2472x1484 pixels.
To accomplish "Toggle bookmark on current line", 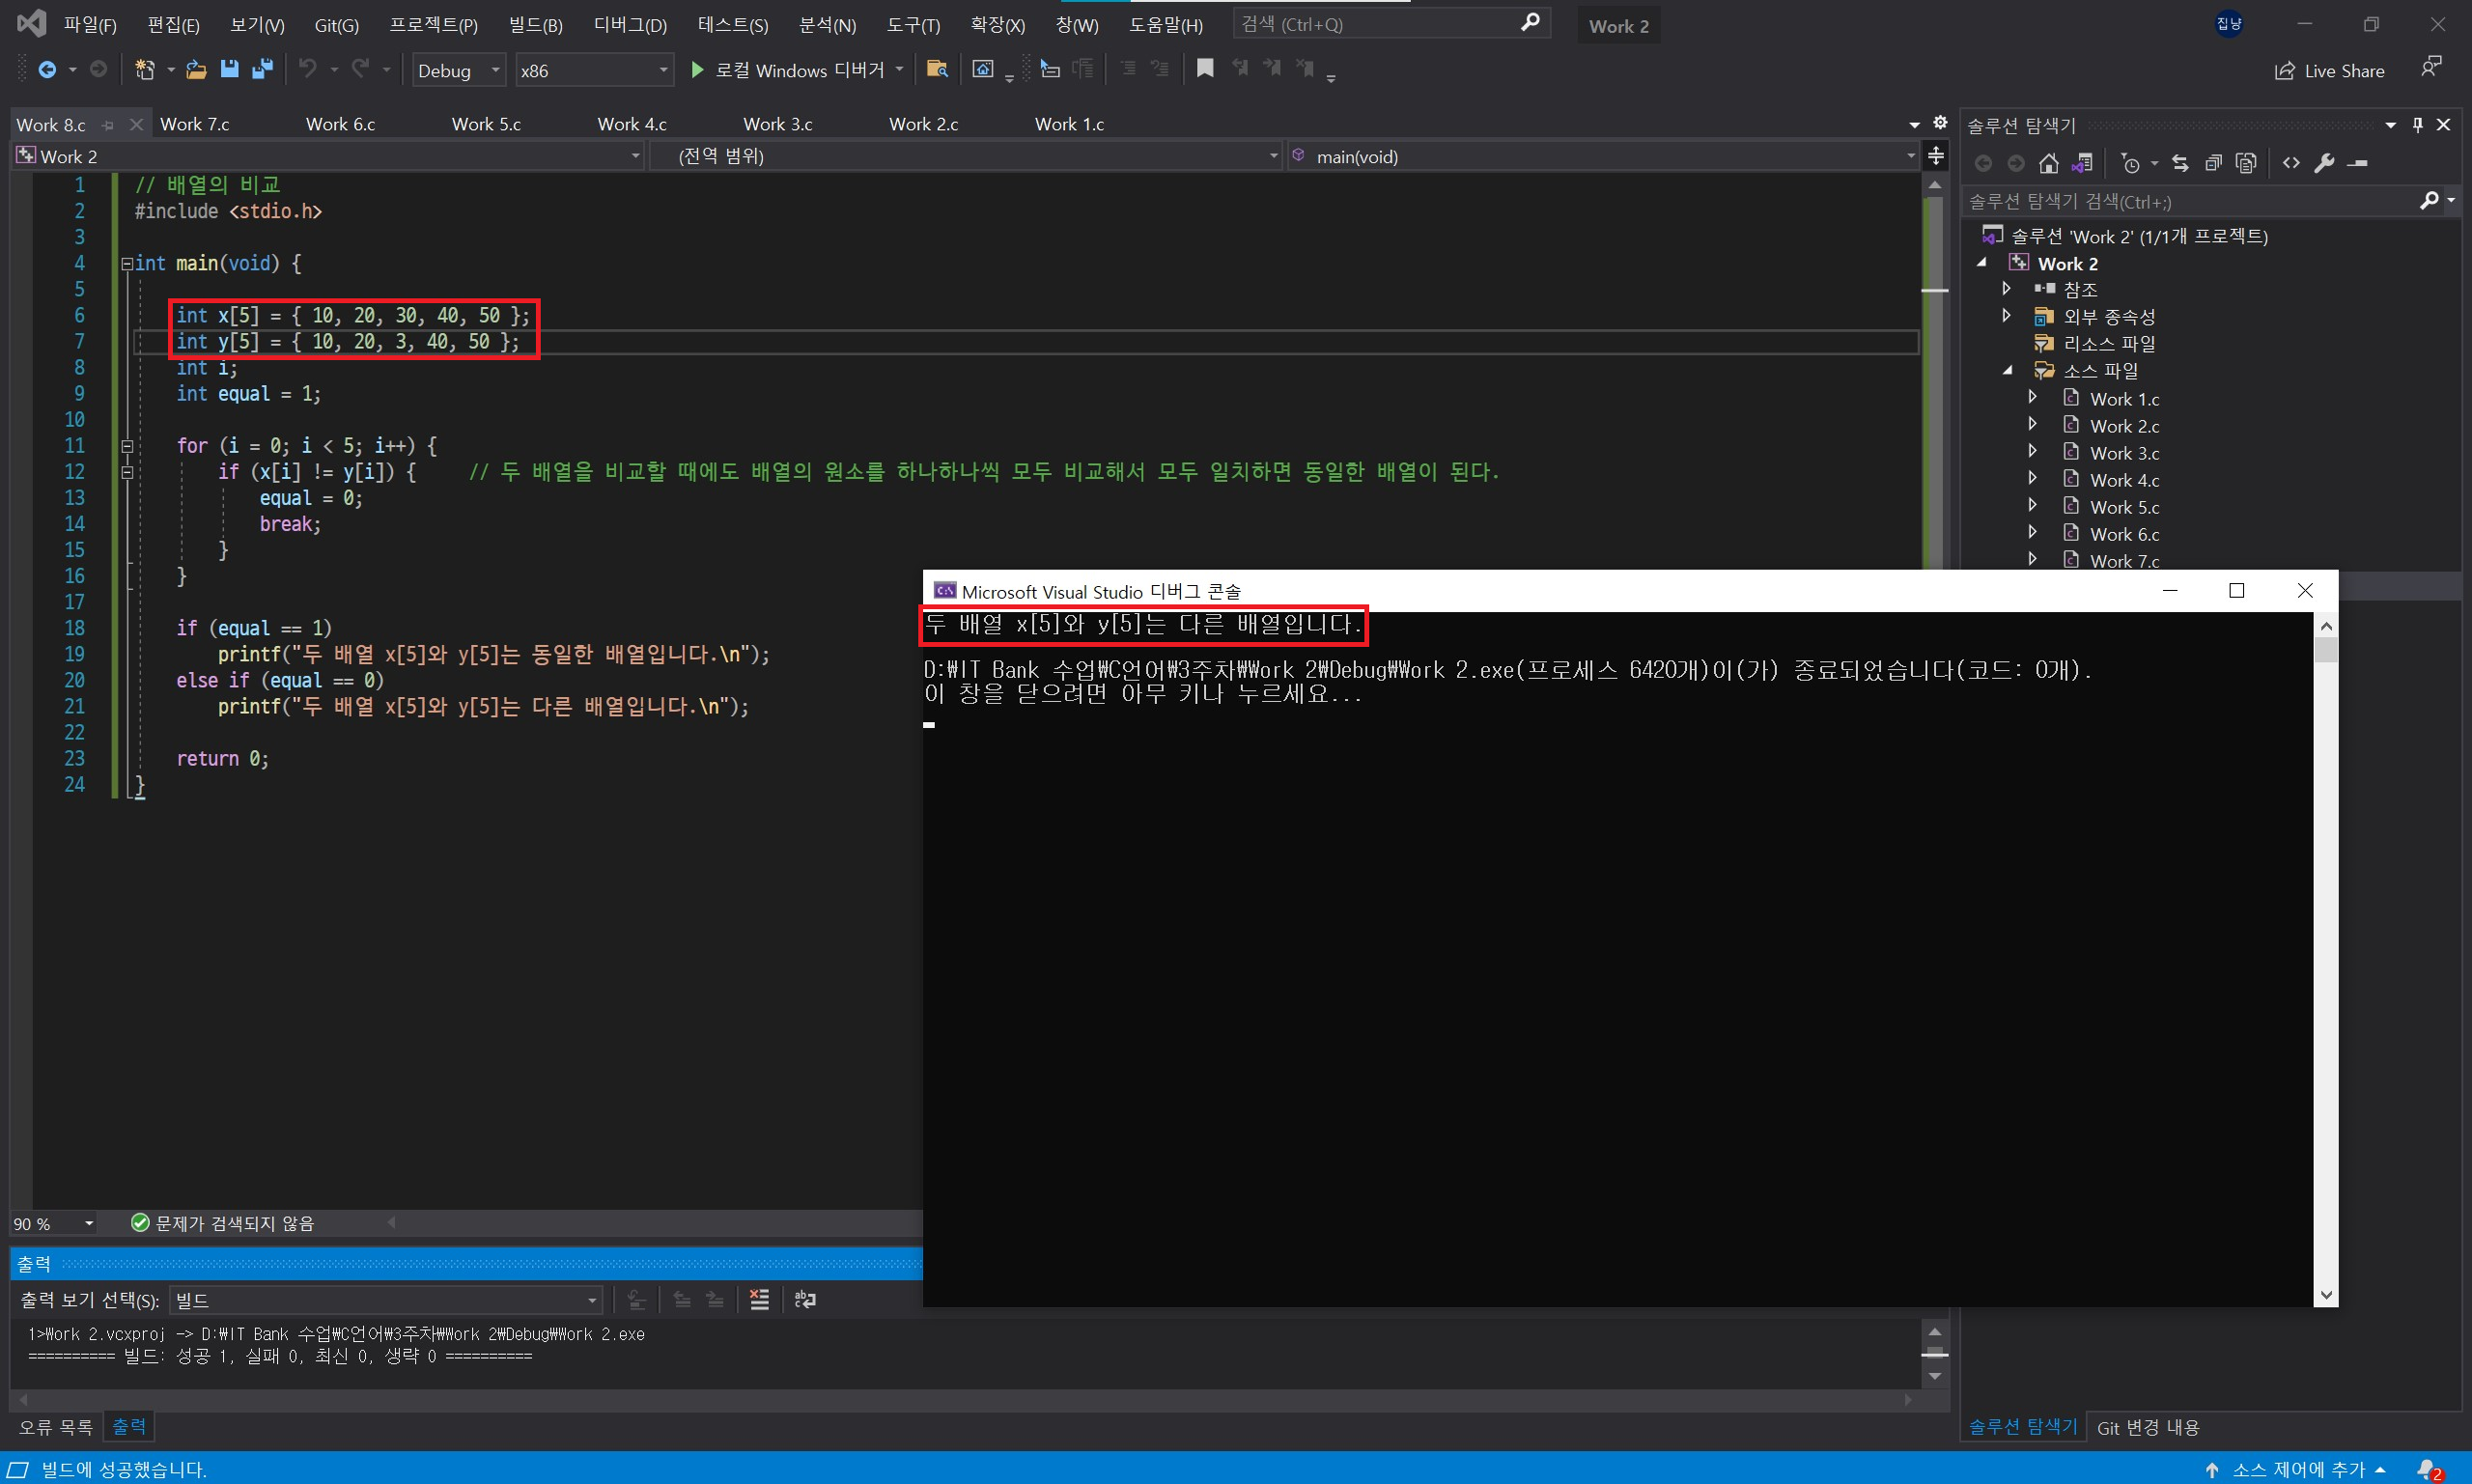I will tap(1205, 68).
